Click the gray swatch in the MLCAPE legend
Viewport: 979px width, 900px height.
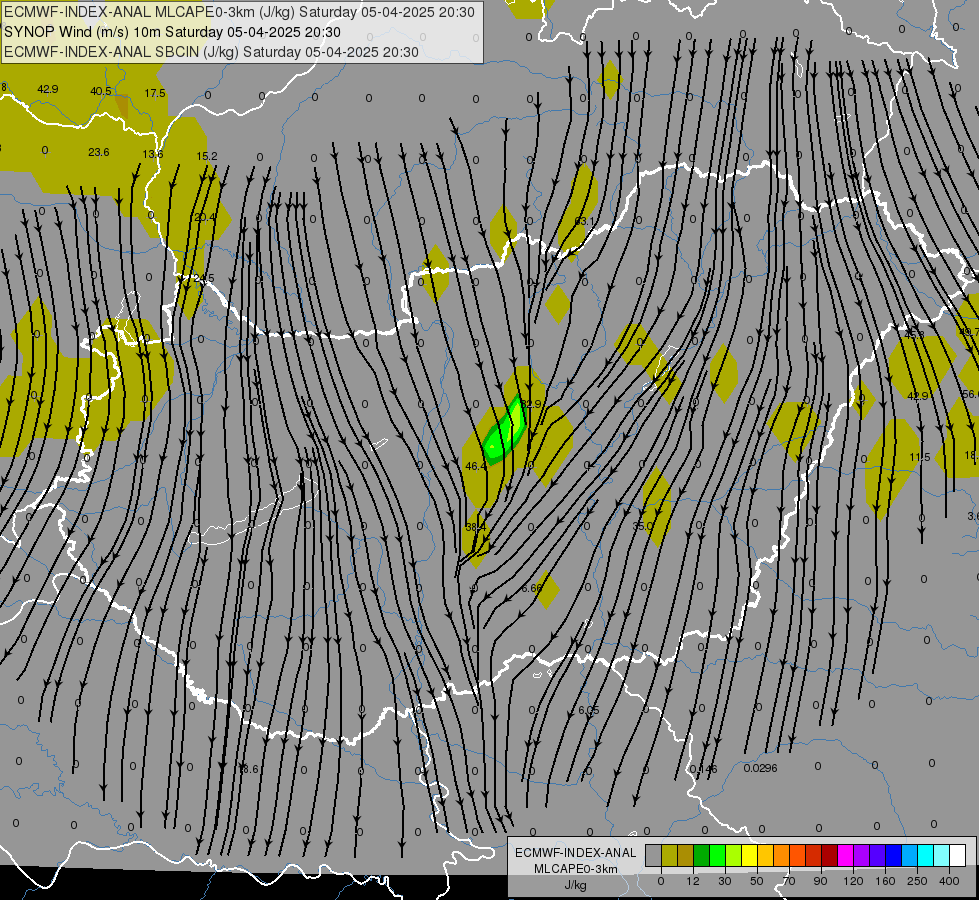[654, 855]
